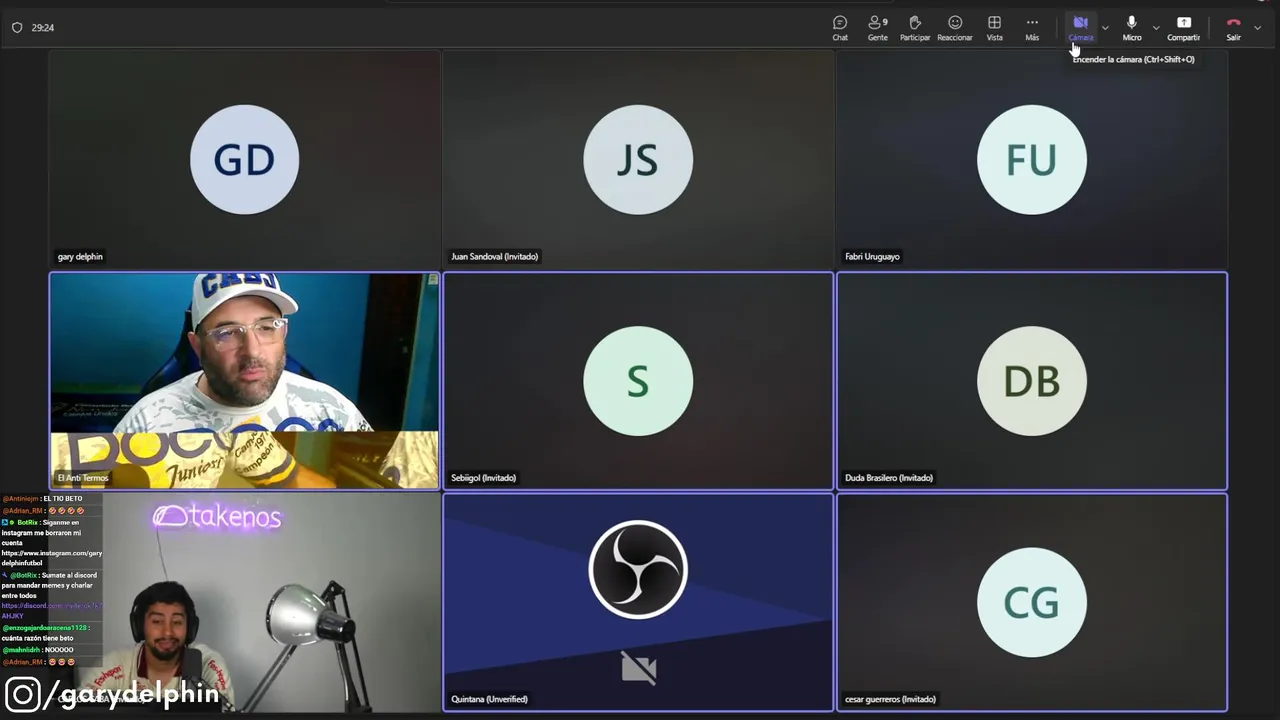Leave the meeting with Salir

pyautogui.click(x=1234, y=28)
